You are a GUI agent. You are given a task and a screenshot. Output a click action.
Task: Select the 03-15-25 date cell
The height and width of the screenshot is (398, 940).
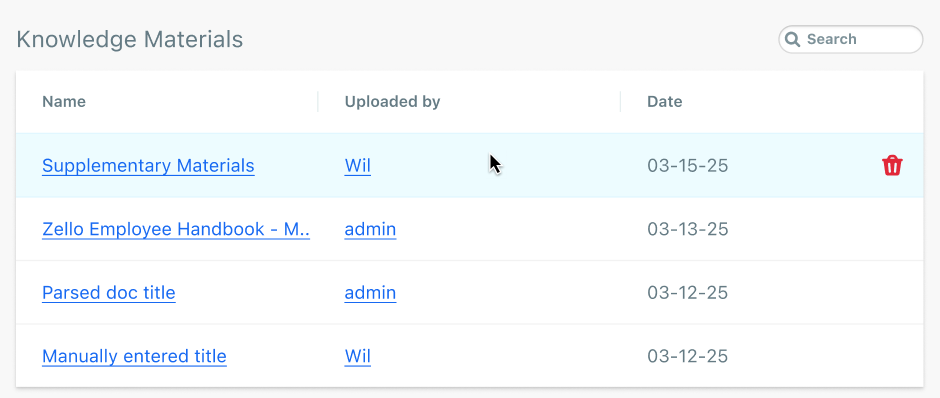click(x=688, y=165)
